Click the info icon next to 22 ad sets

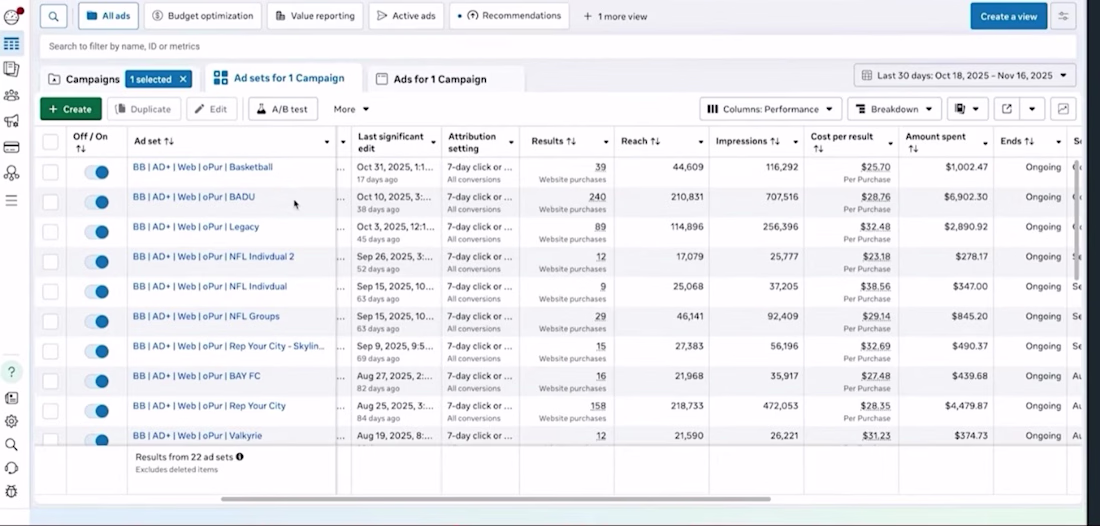click(x=240, y=457)
